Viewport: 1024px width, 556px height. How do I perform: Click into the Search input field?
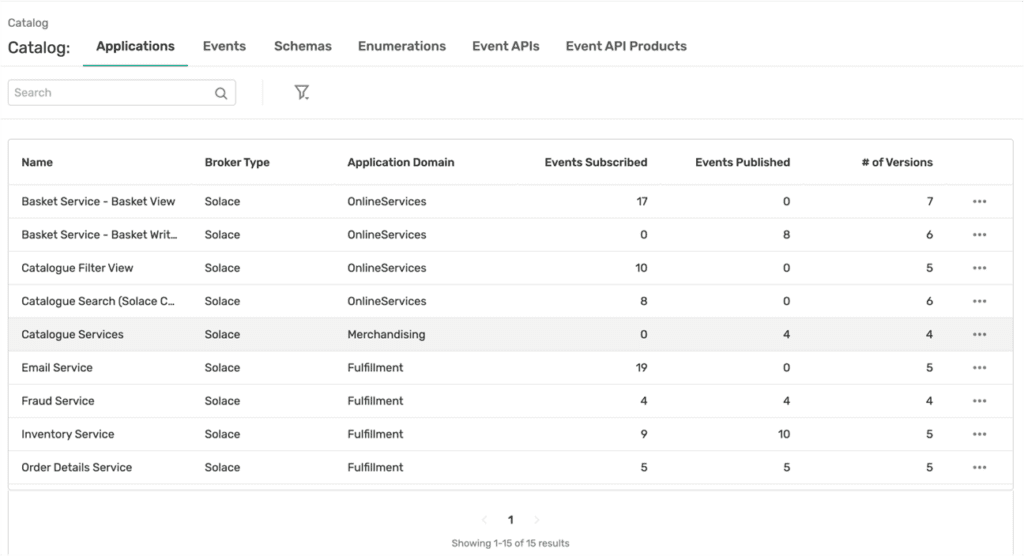click(x=110, y=93)
